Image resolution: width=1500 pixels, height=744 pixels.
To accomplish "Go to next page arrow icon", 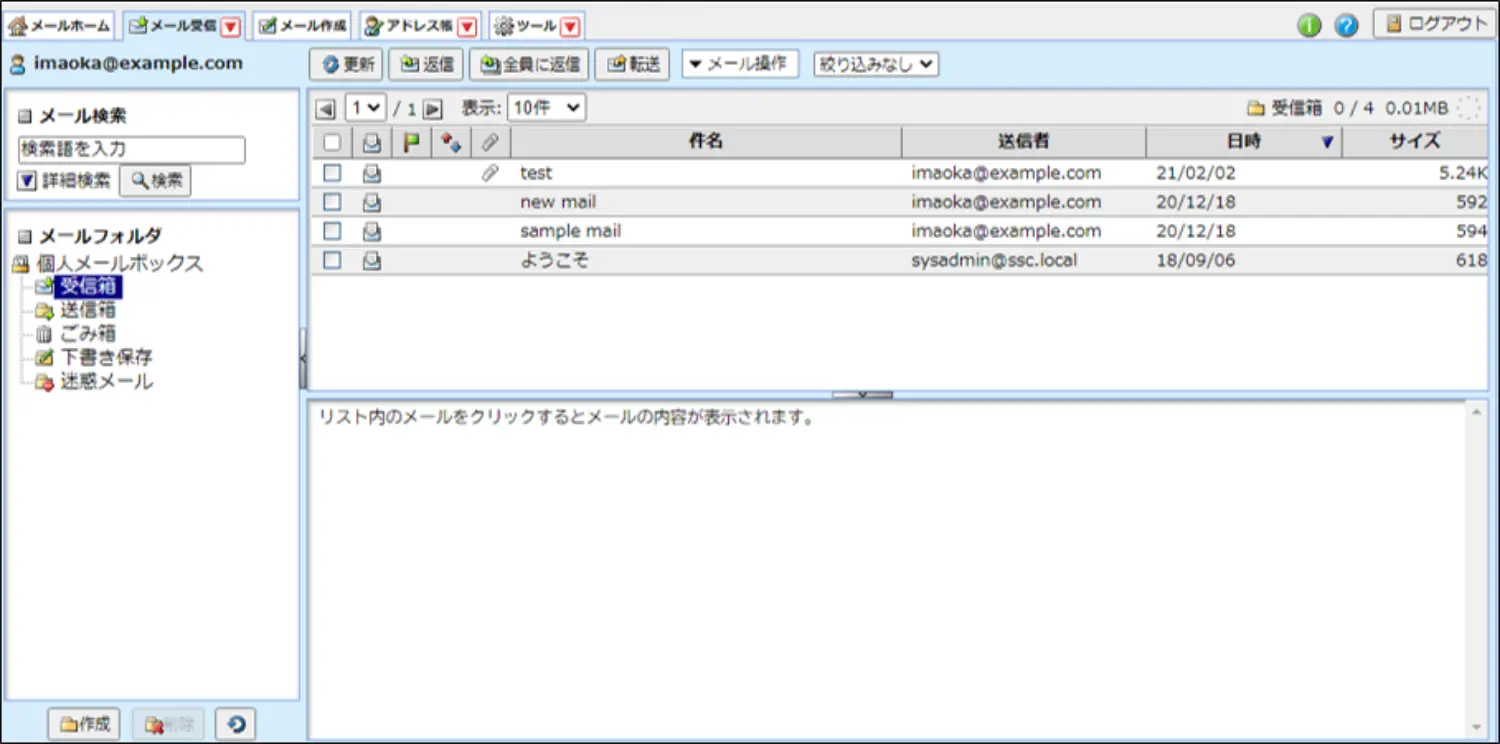I will coord(432,109).
